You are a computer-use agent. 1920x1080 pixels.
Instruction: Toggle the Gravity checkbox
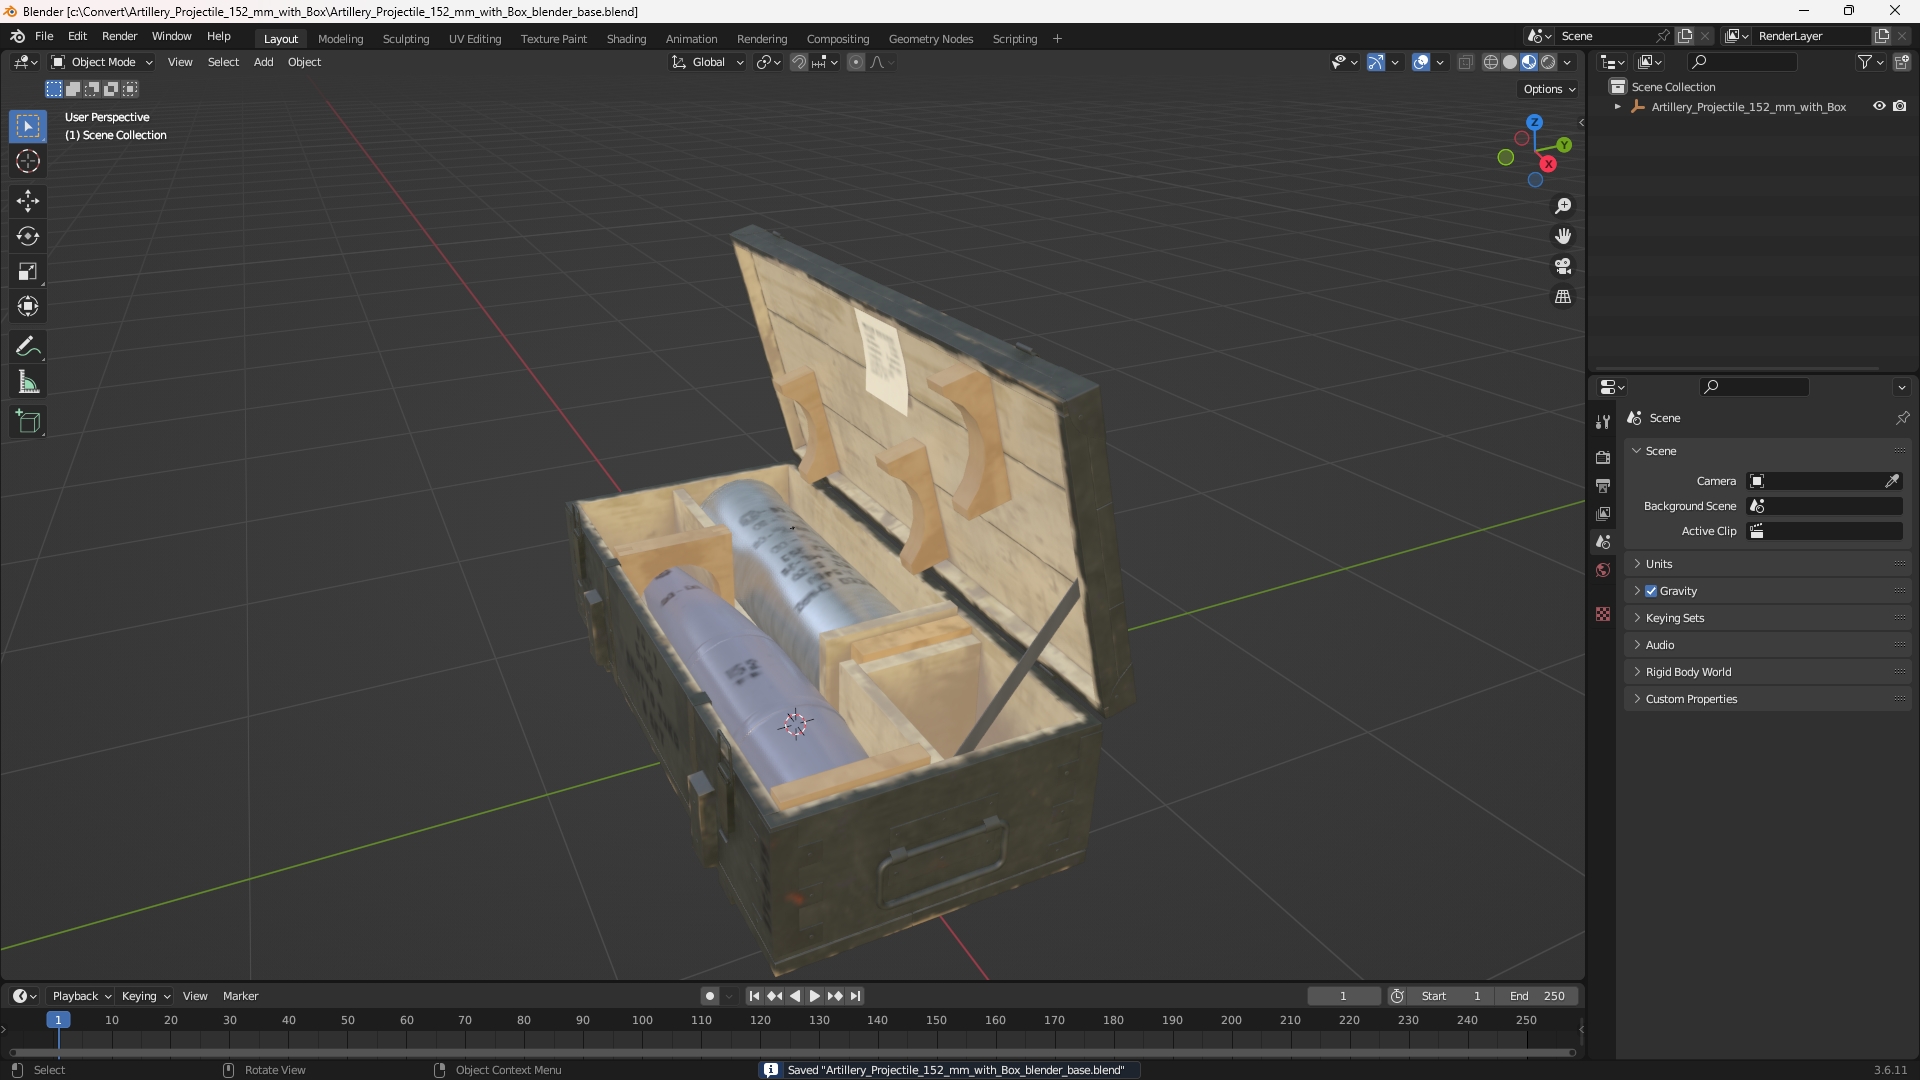click(1651, 591)
